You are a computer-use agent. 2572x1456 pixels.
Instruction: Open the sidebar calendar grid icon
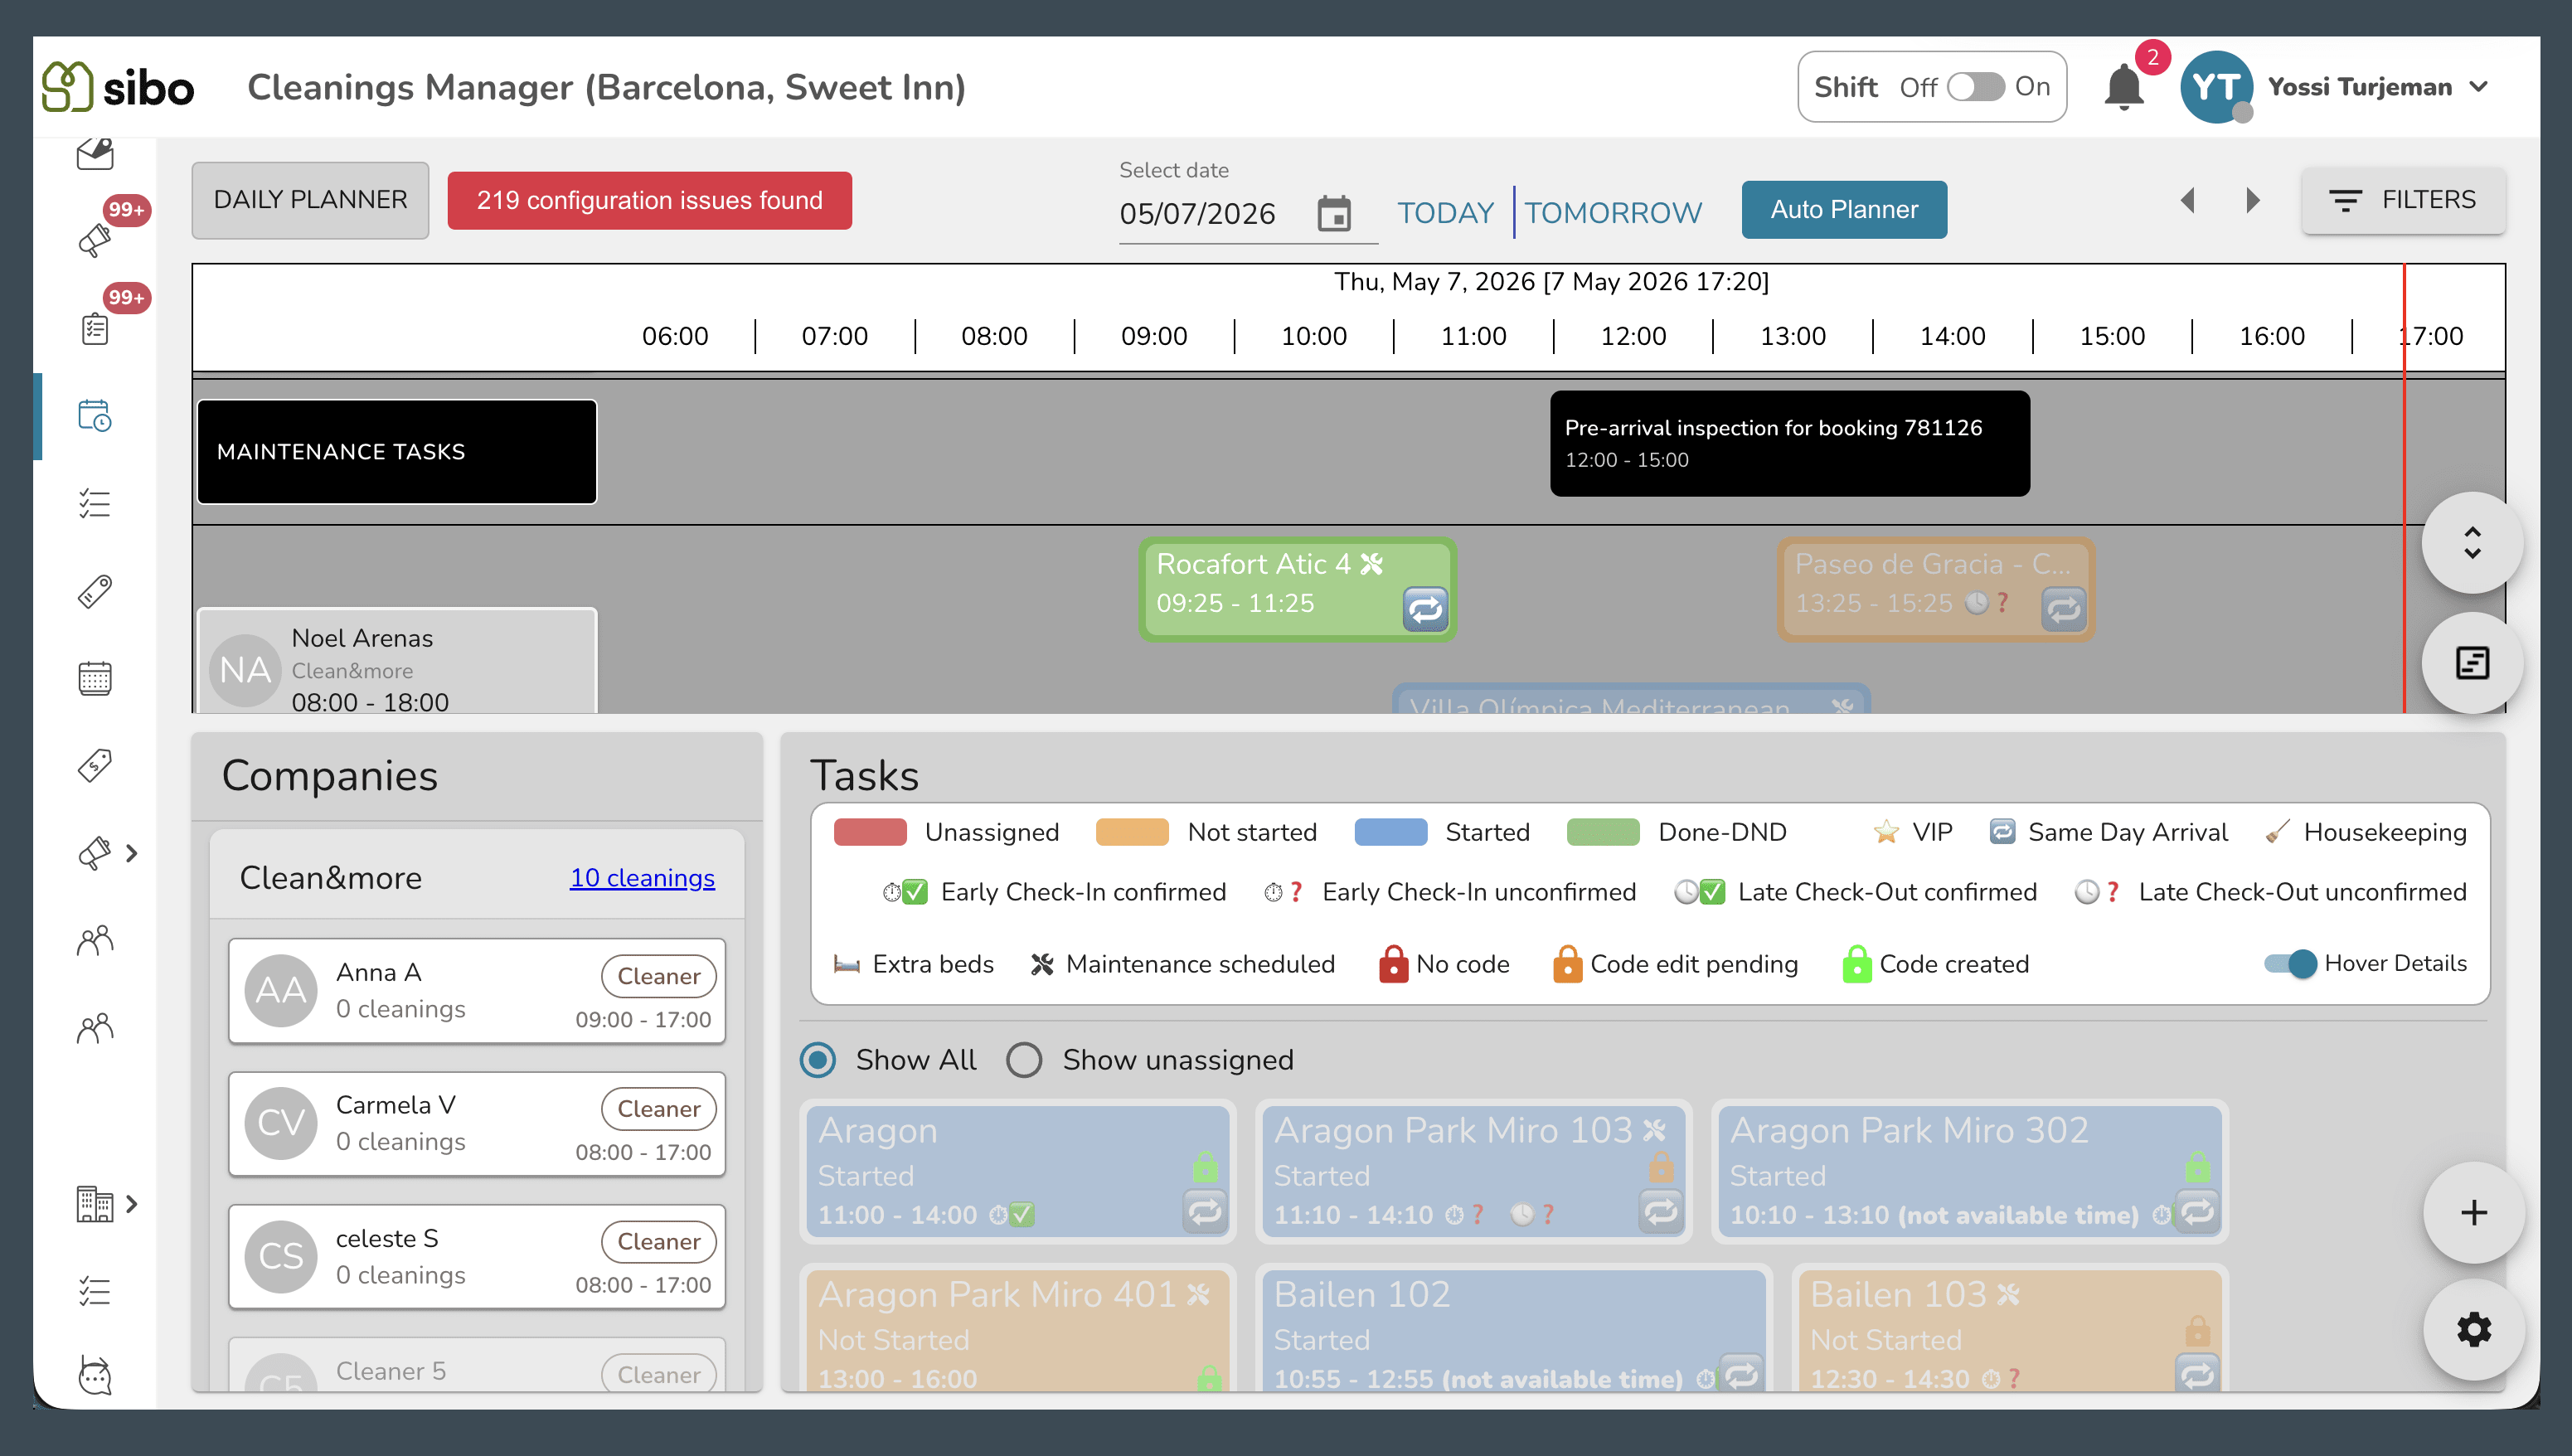click(95, 679)
